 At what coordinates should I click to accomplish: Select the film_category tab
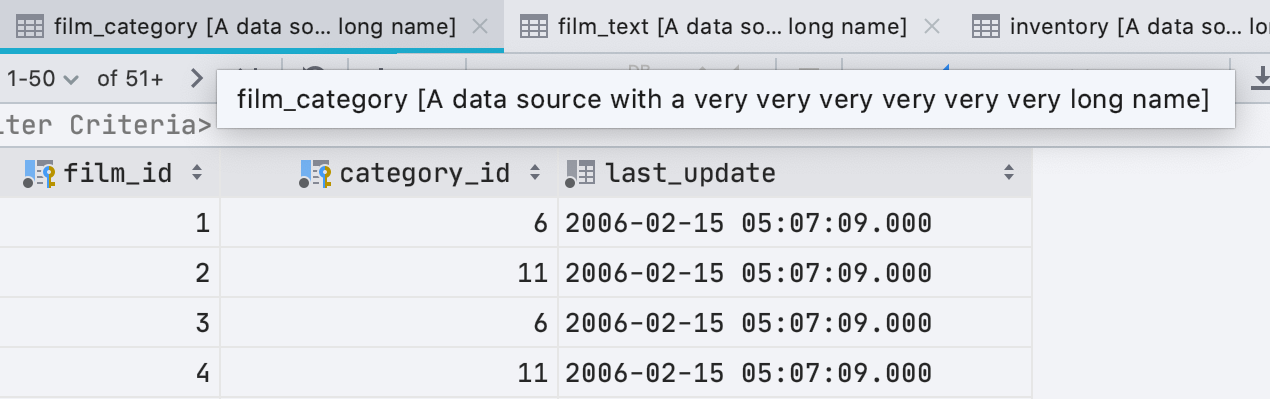coord(255,26)
